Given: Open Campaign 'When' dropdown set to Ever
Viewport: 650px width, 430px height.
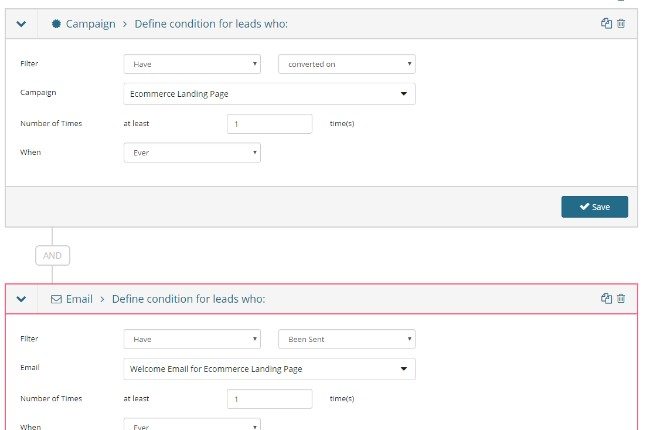Looking at the screenshot, I should coord(192,153).
